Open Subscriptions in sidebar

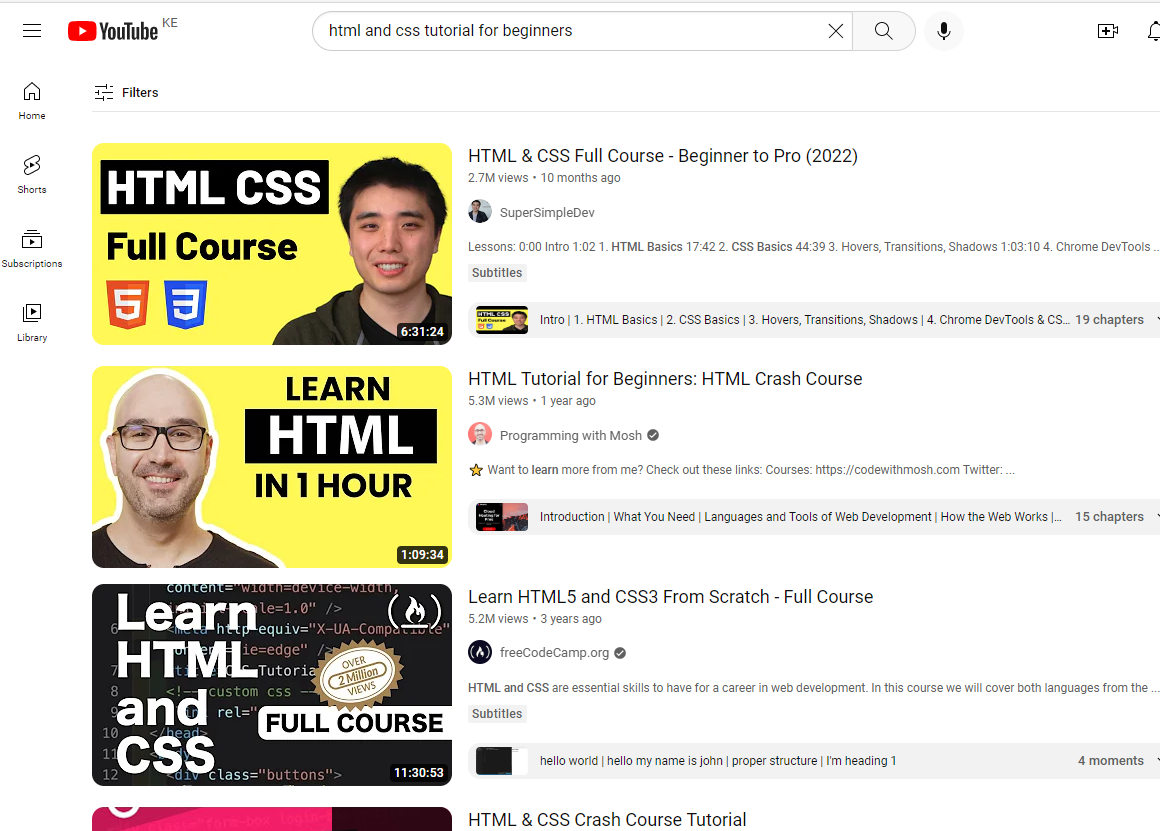32,249
